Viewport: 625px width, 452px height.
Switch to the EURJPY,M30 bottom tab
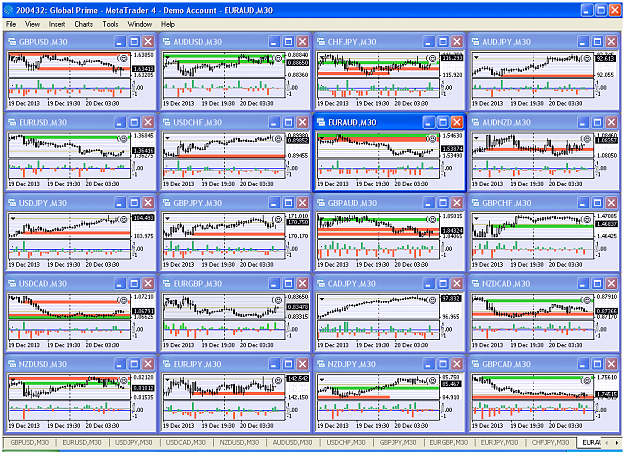[499, 442]
